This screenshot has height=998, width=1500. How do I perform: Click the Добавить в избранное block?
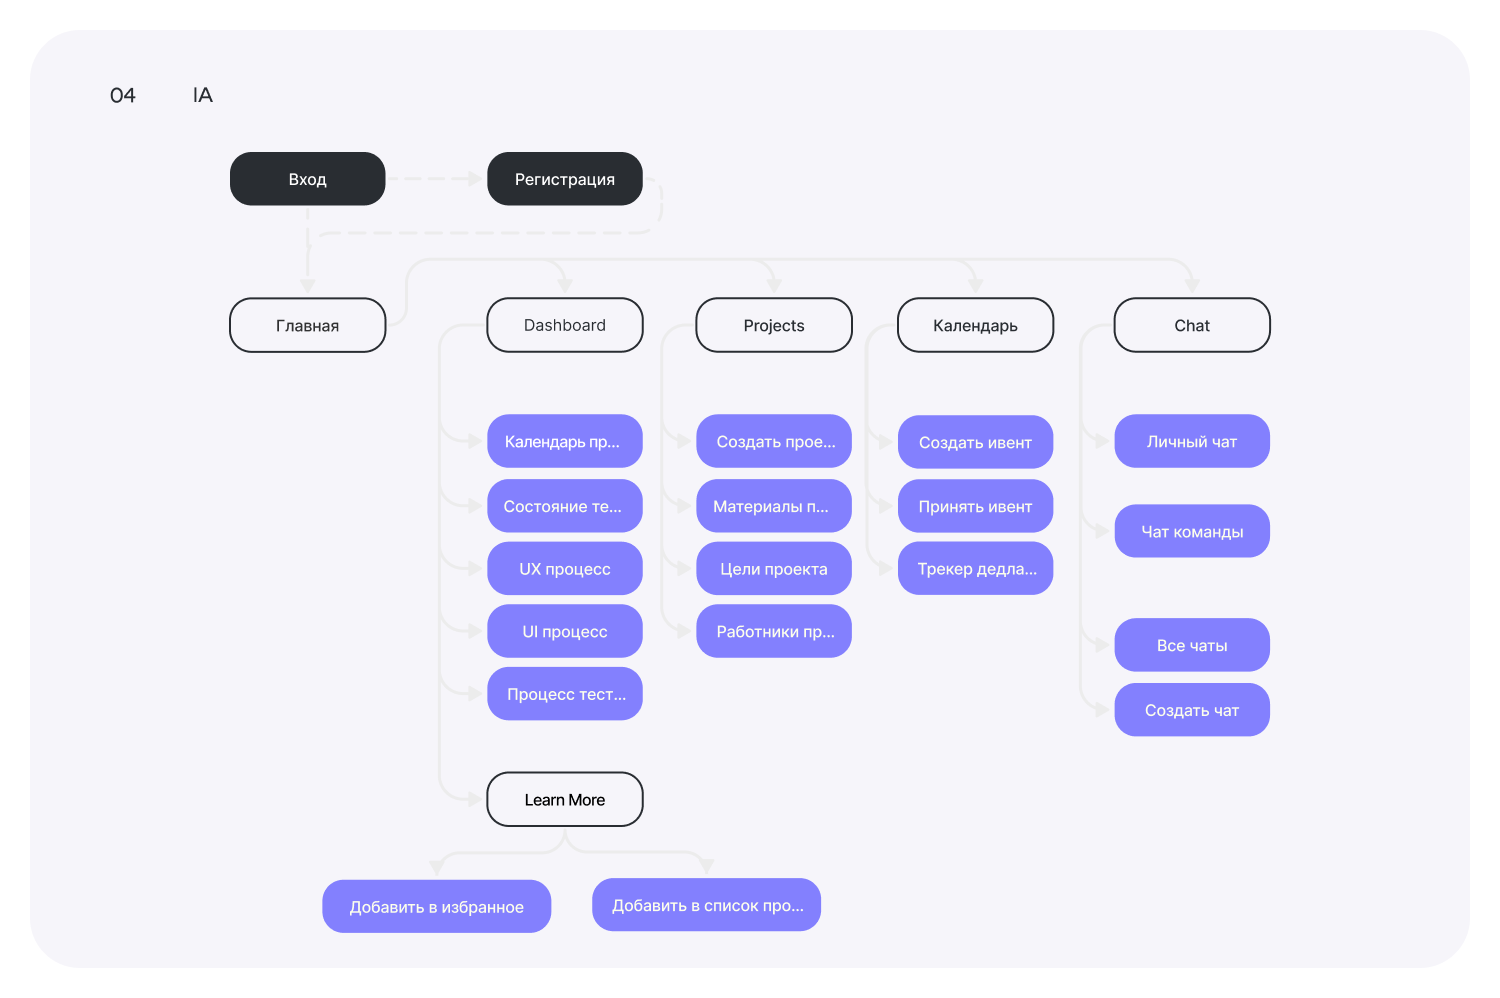click(436, 906)
